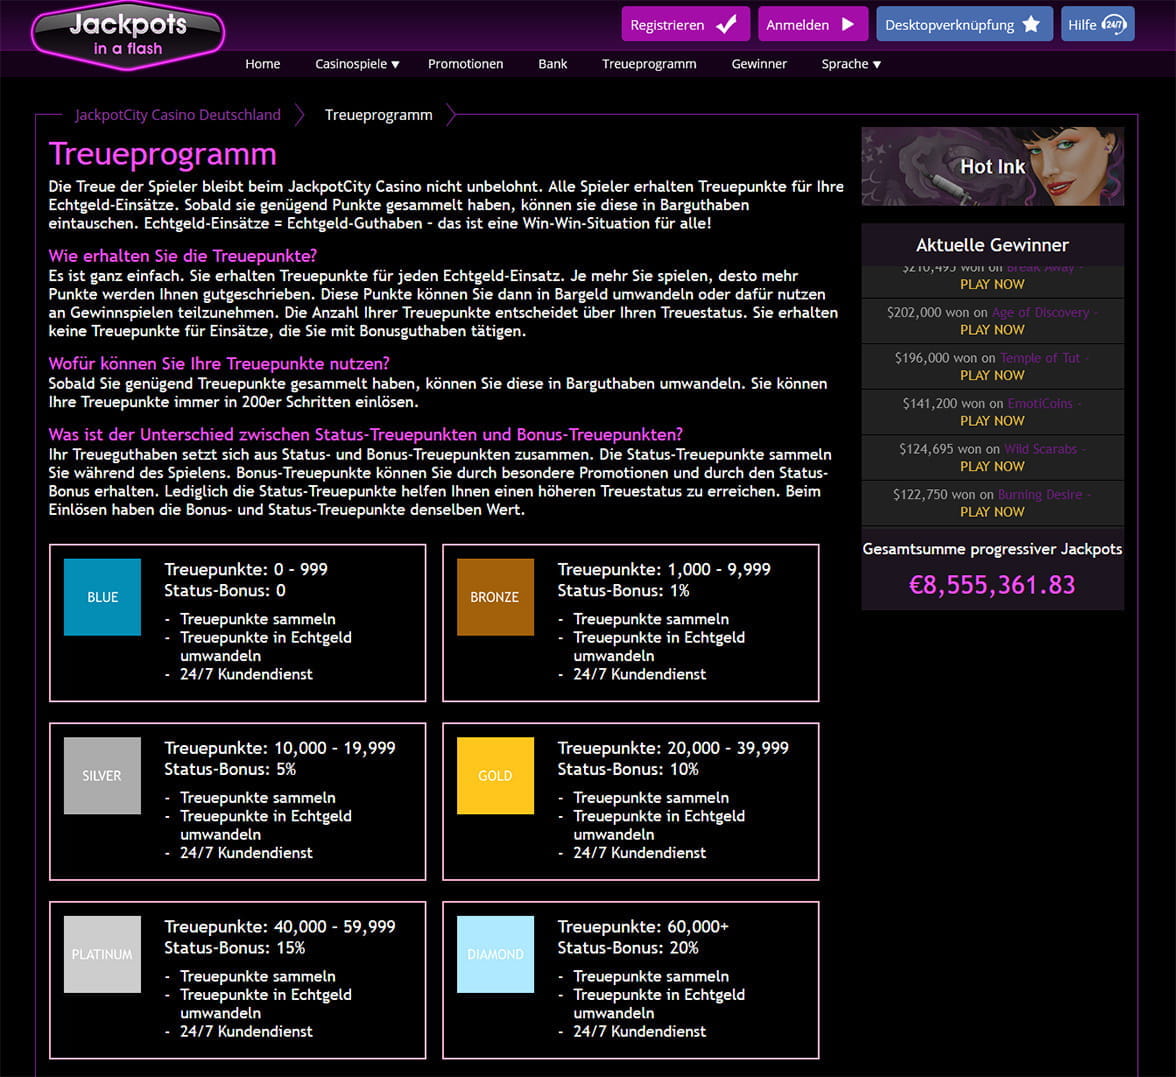The image size is (1176, 1077).
Task: Click the large Treueprogramm page heading
Action: click(x=163, y=154)
